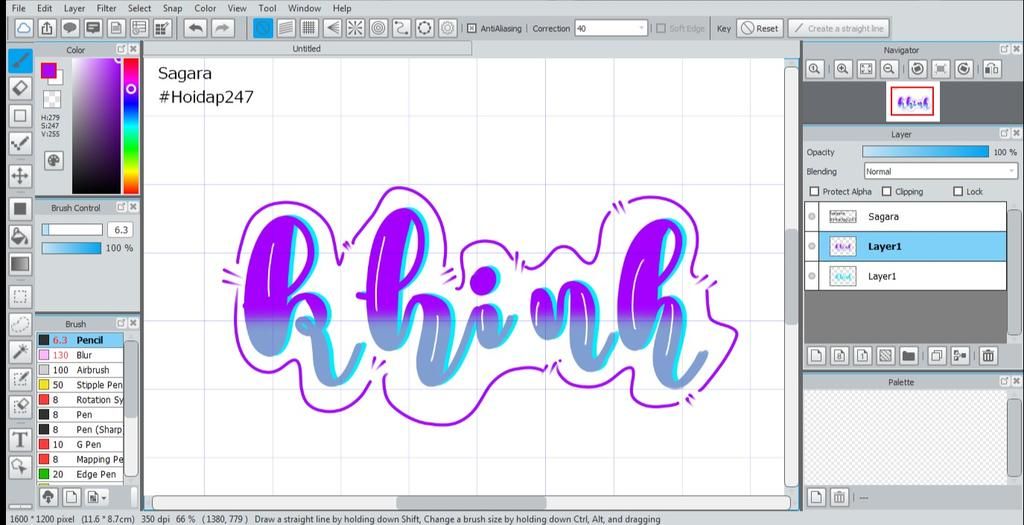Select the Text tool
1024x525 pixels.
(x=20, y=439)
